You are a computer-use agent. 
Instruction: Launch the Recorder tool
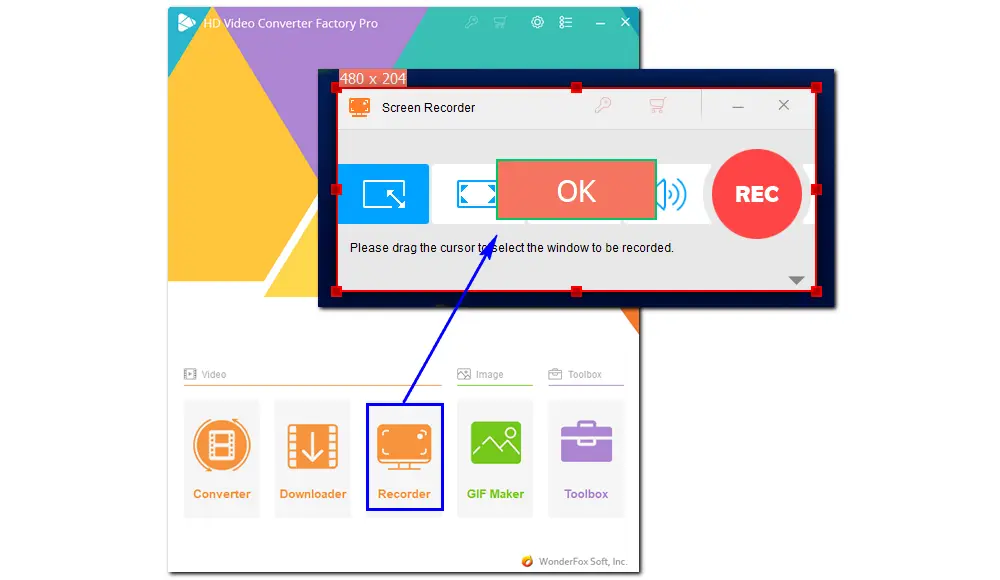click(404, 457)
